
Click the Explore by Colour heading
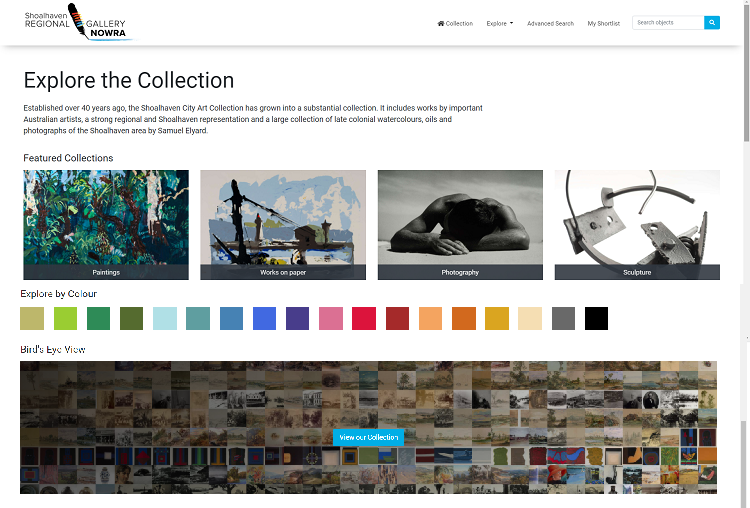58,294
